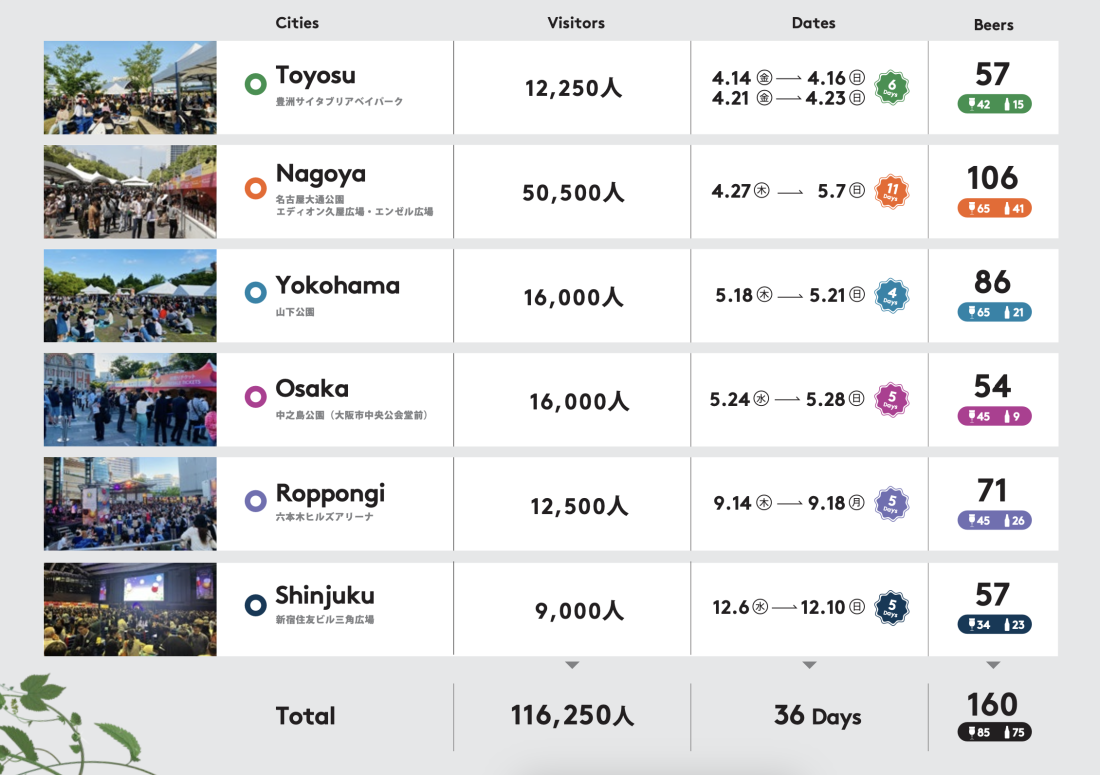Click the orange beer count pill for Nagoya

pos(993,209)
